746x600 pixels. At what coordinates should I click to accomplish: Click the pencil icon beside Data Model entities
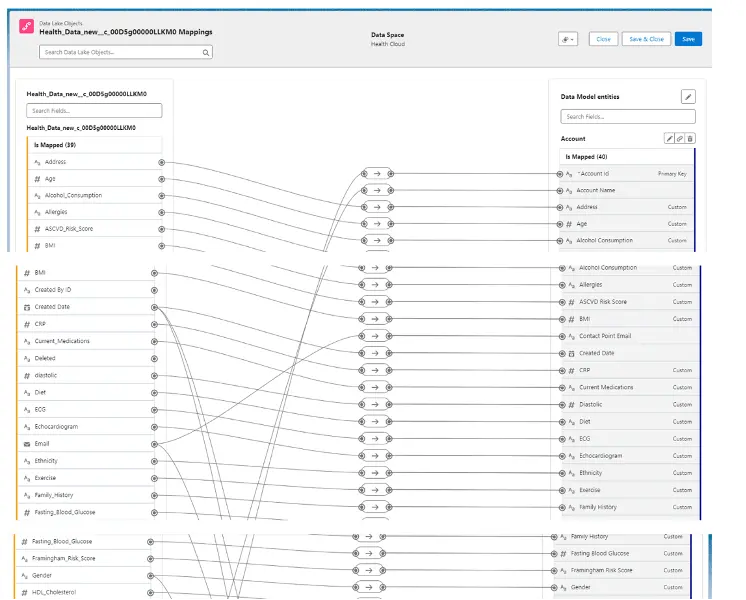[x=688, y=97]
